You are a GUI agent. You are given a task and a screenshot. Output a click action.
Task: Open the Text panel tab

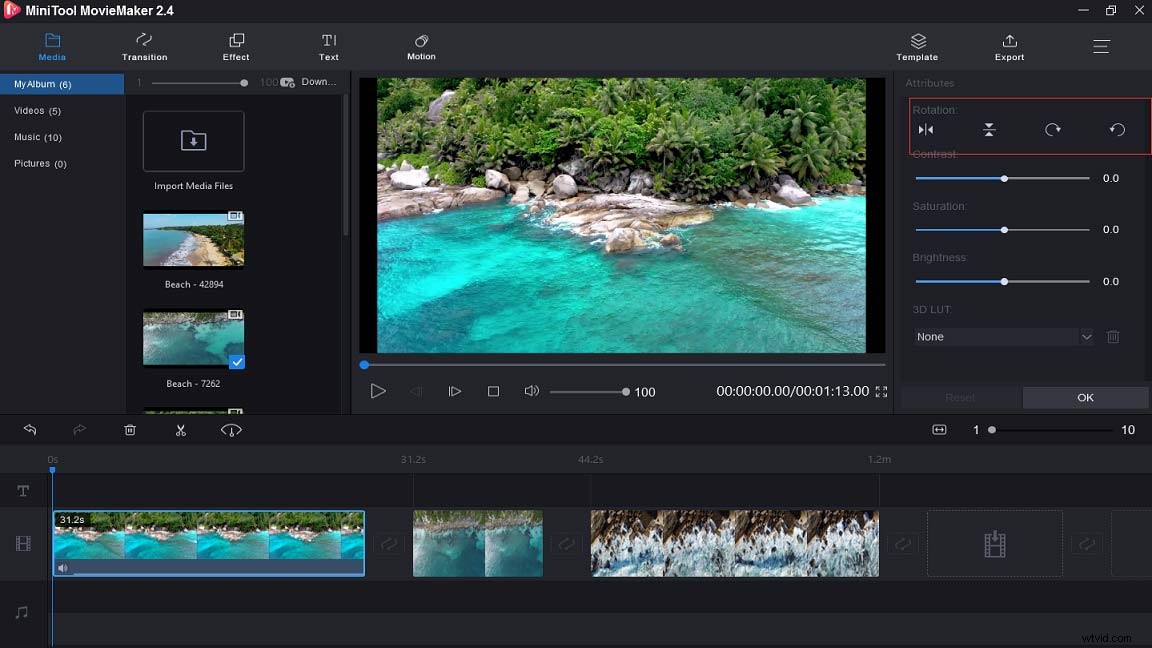point(328,46)
